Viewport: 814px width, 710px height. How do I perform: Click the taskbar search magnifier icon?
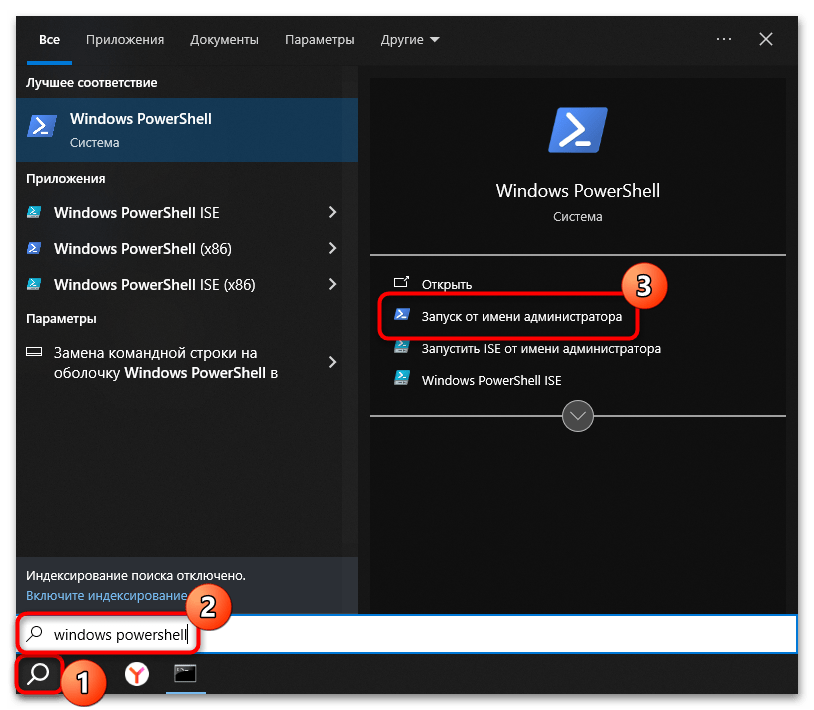click(x=38, y=674)
